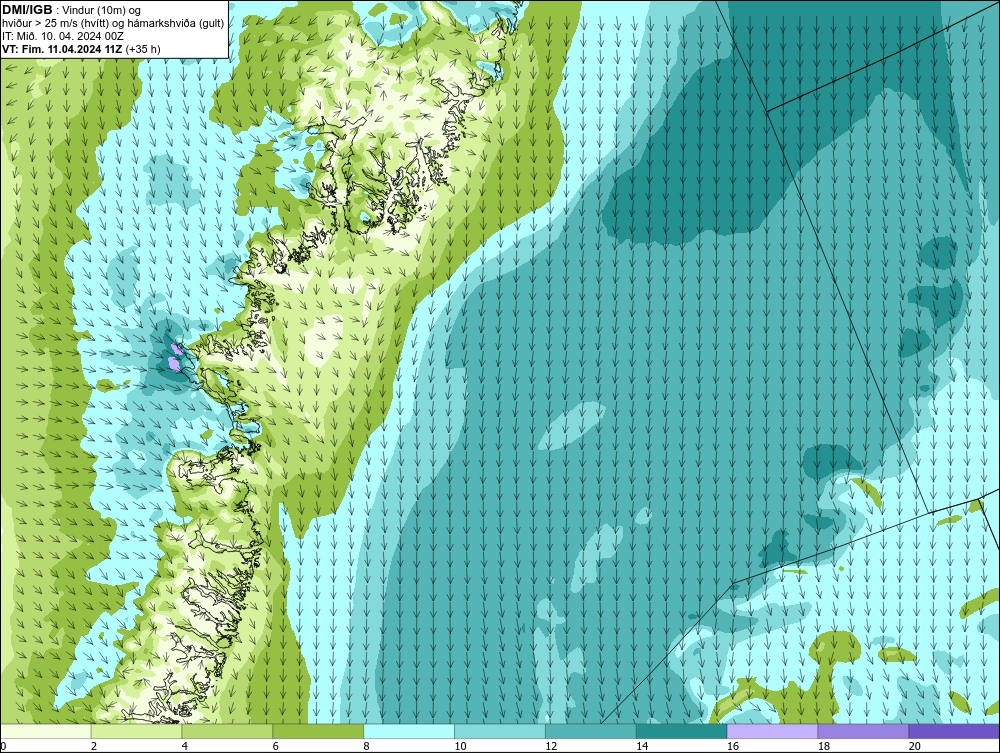Click the 8–10 m/s pale cyan legend swatch
Image resolution: width=1000 pixels, height=753 pixels.
409,731
